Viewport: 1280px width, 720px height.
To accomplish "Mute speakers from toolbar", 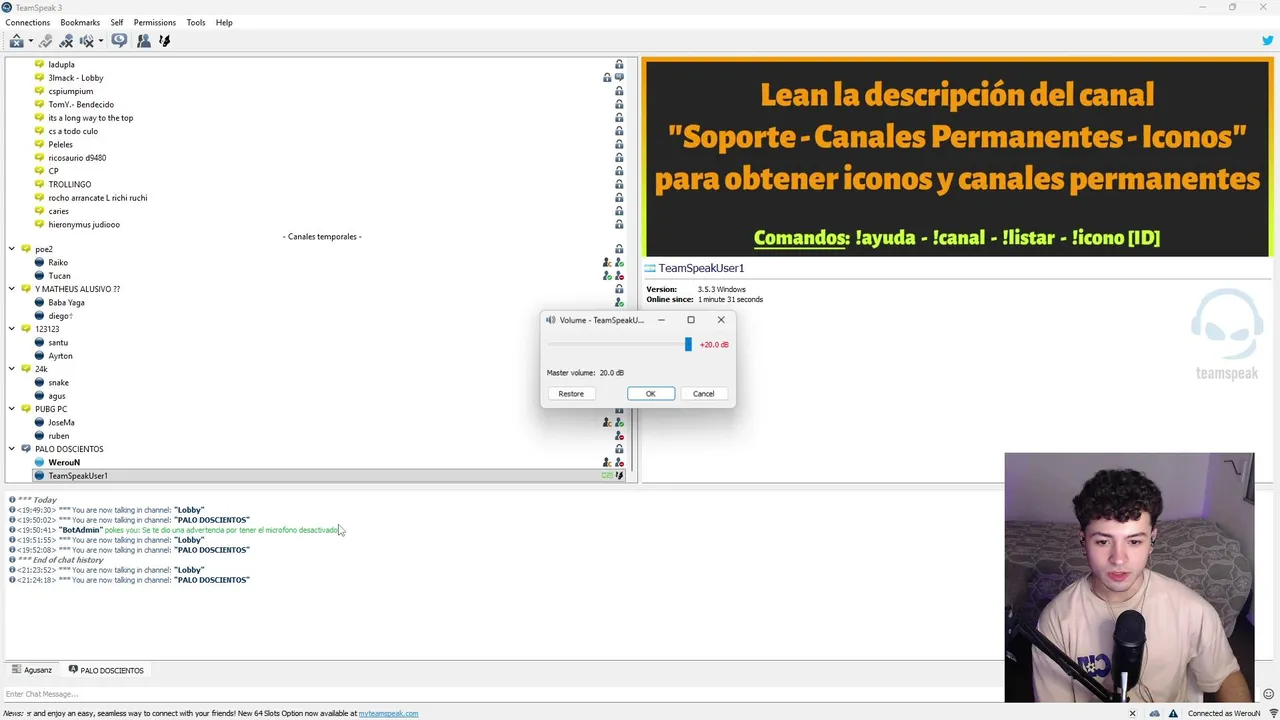I will 86,41.
